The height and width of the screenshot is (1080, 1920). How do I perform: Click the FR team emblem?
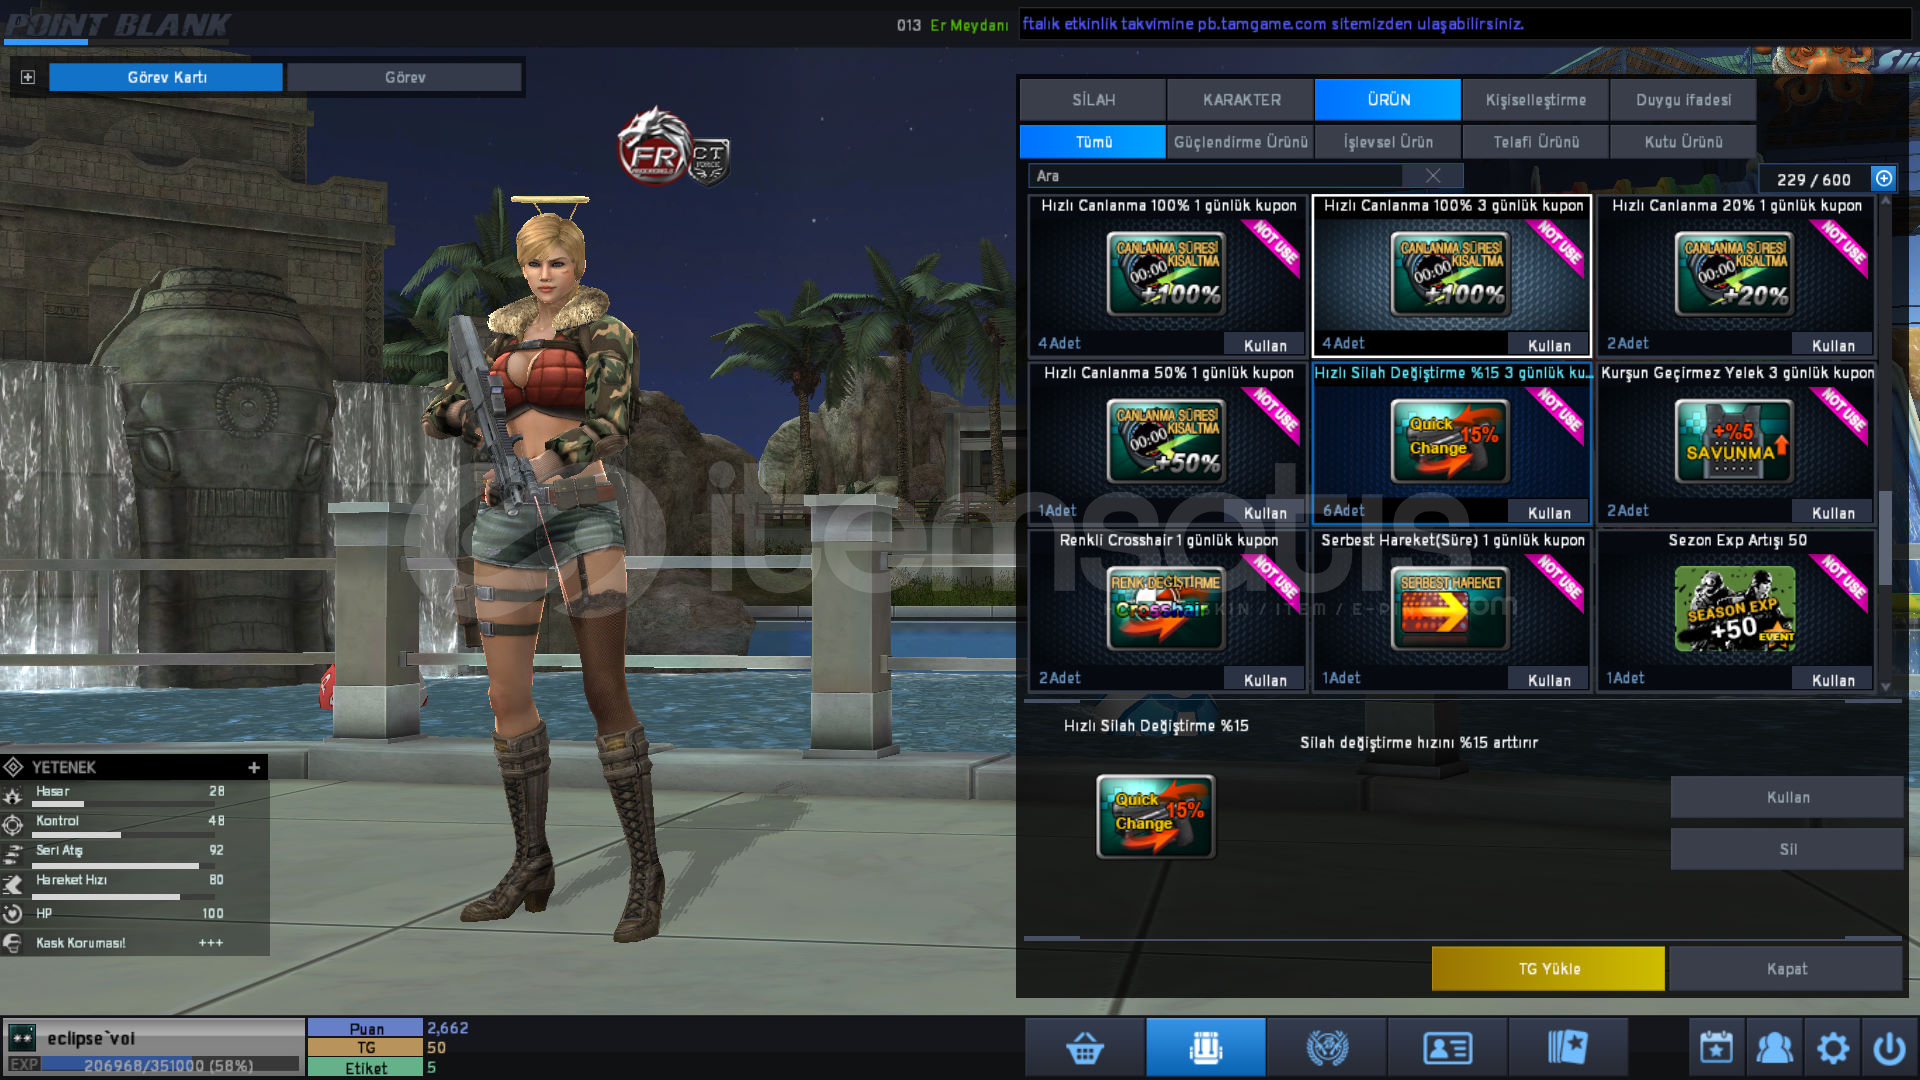[653, 148]
